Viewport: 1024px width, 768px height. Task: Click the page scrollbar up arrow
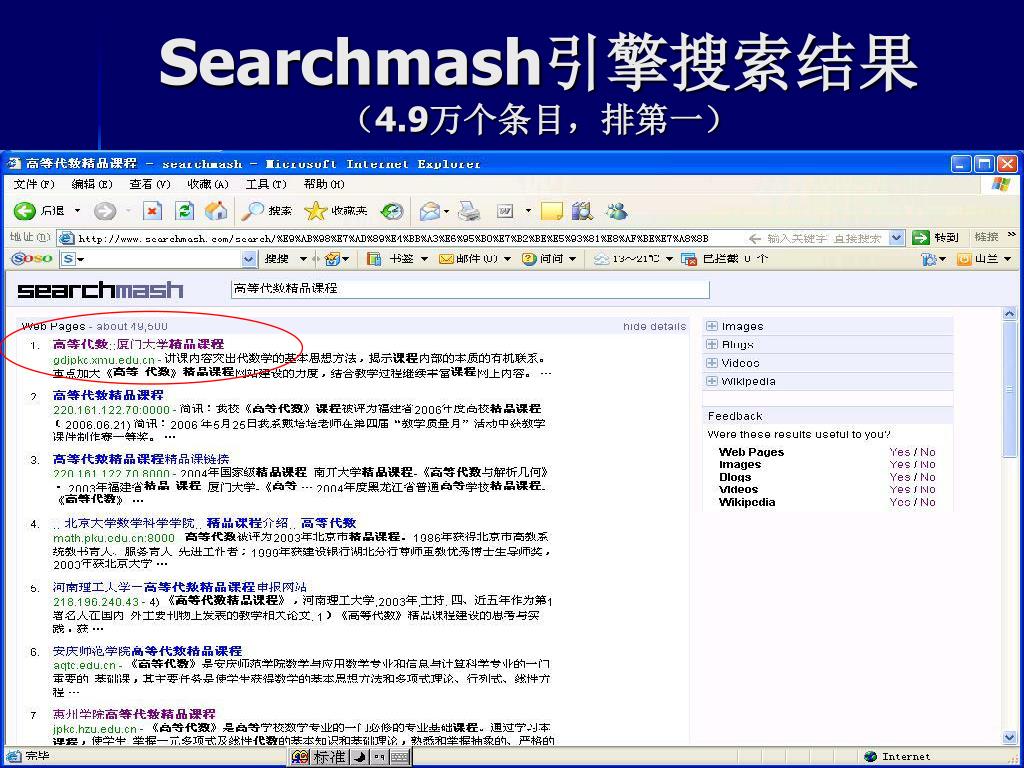(1009, 315)
